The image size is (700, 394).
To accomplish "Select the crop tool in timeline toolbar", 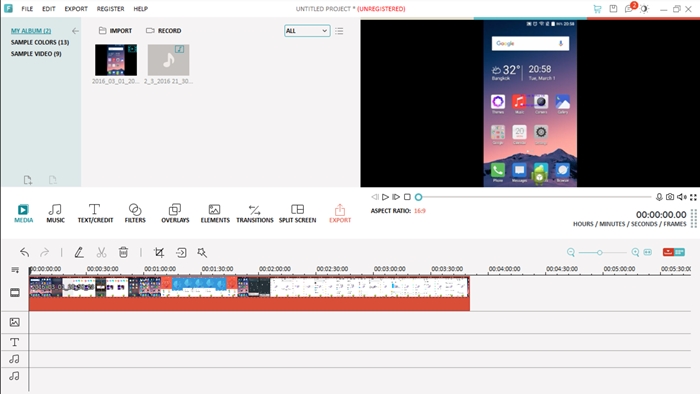I will click(x=159, y=253).
